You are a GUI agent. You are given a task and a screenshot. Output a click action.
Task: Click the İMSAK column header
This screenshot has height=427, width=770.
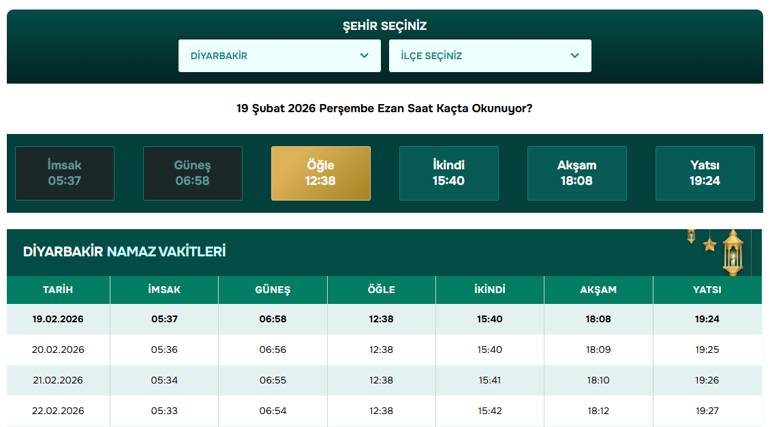[x=164, y=290]
